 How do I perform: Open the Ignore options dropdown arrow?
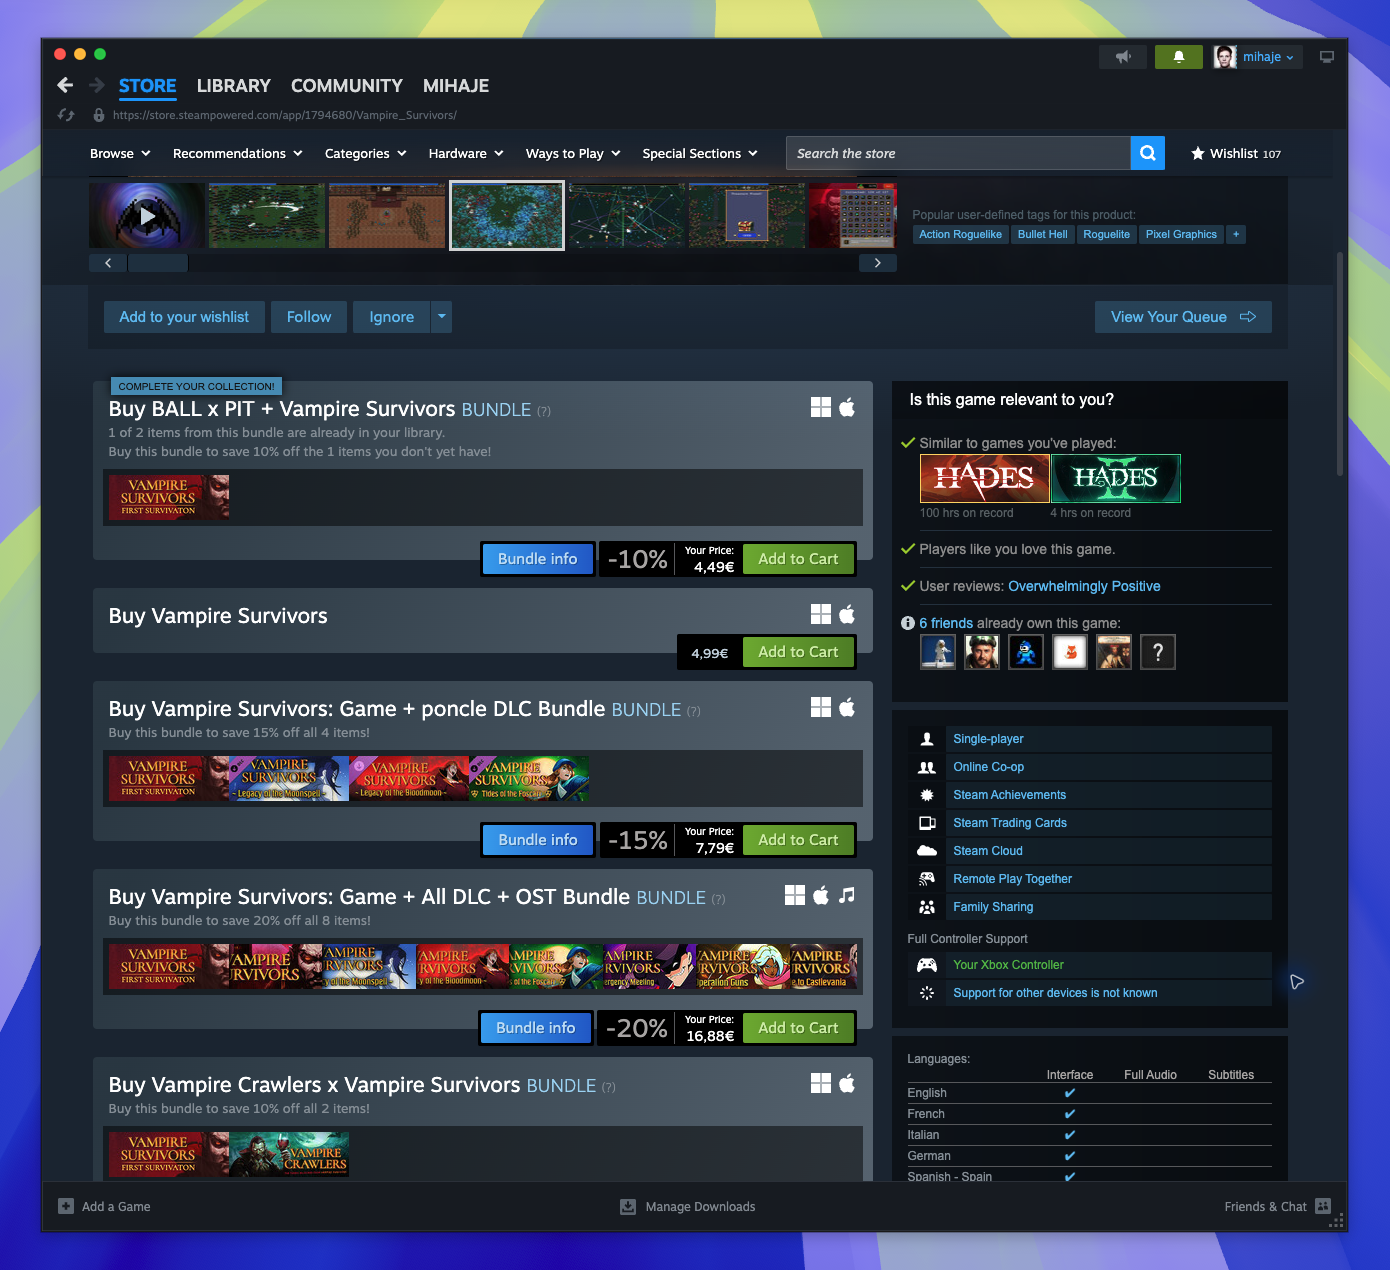[x=441, y=317]
